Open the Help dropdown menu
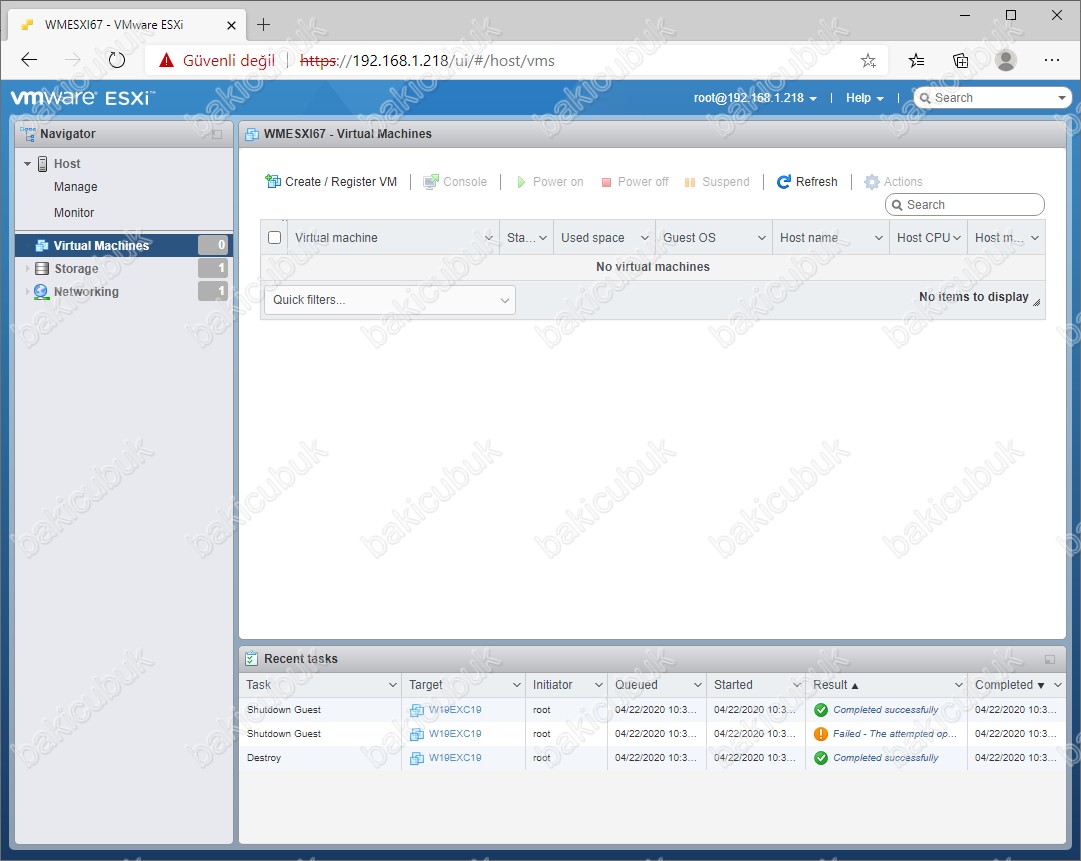 point(865,98)
